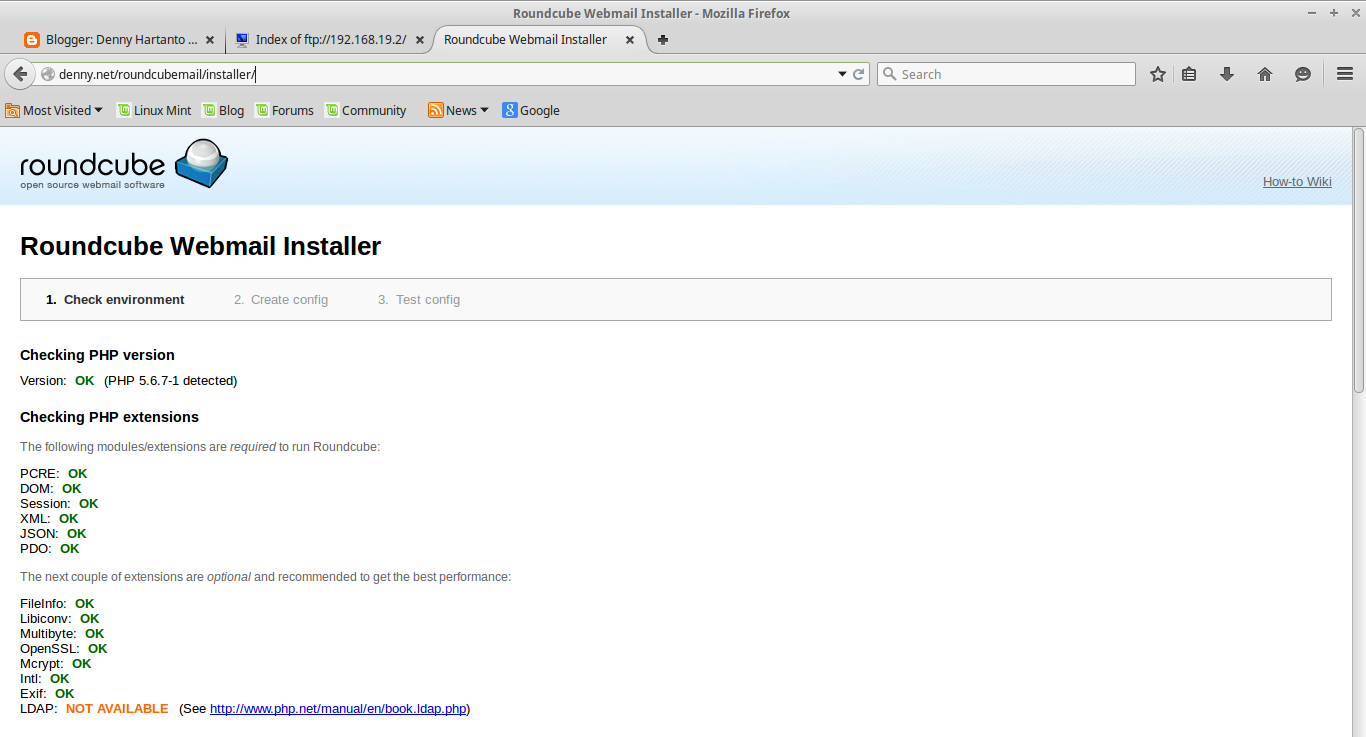Click in the URL address bar
This screenshot has height=737, width=1366.
tap(440, 74)
